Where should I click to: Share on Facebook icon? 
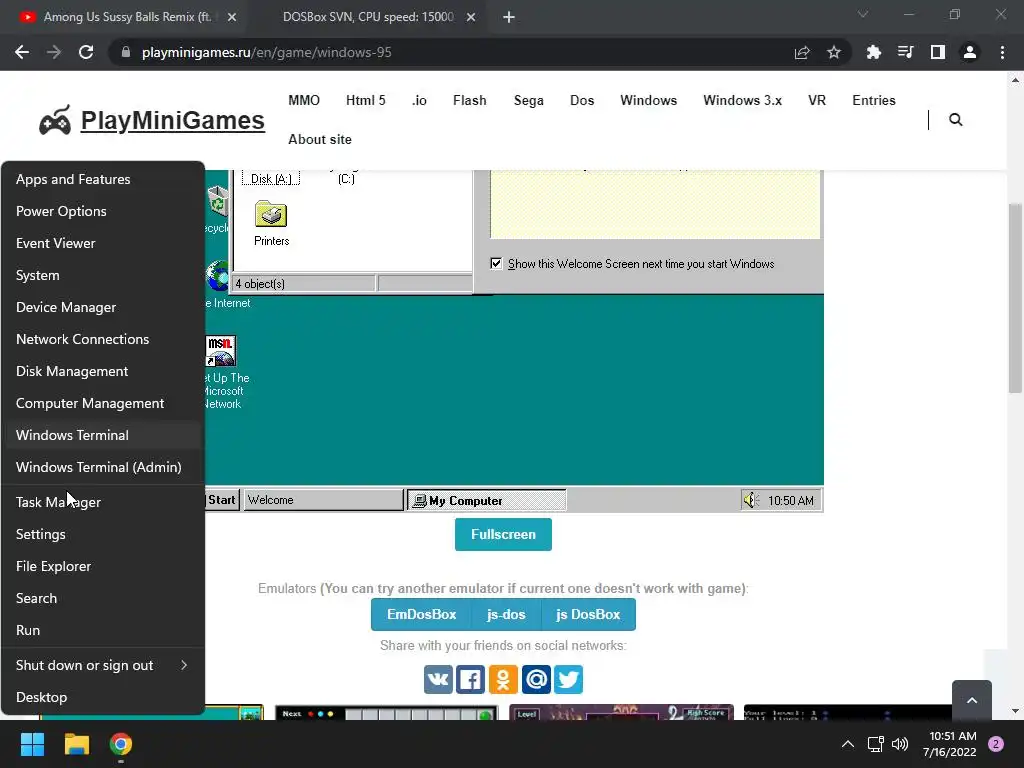470,679
